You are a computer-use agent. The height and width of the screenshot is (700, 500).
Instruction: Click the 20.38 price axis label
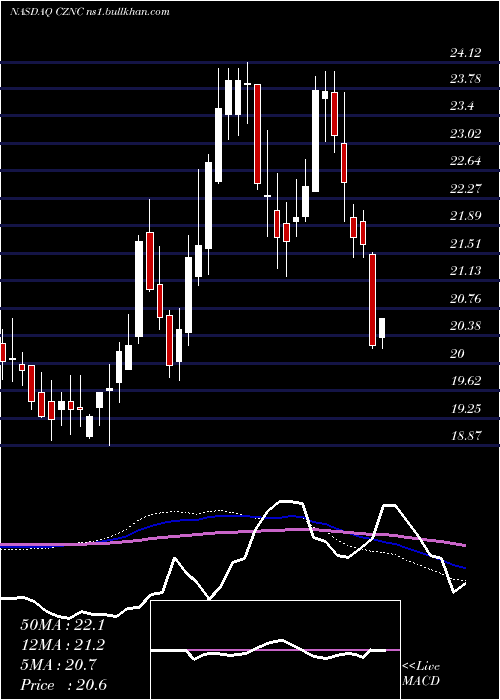click(x=466, y=325)
